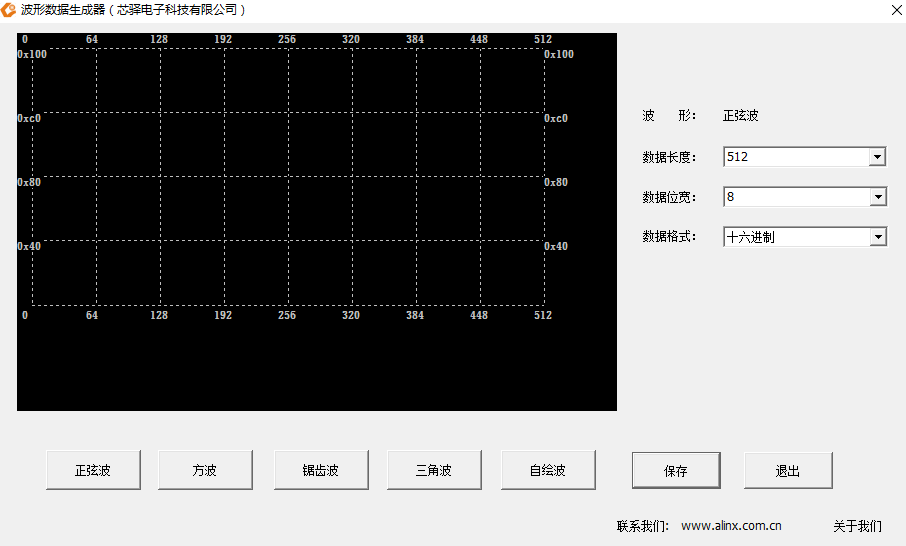Click the 256 marker on top axis
This screenshot has height=546, width=906.
(x=287, y=39)
